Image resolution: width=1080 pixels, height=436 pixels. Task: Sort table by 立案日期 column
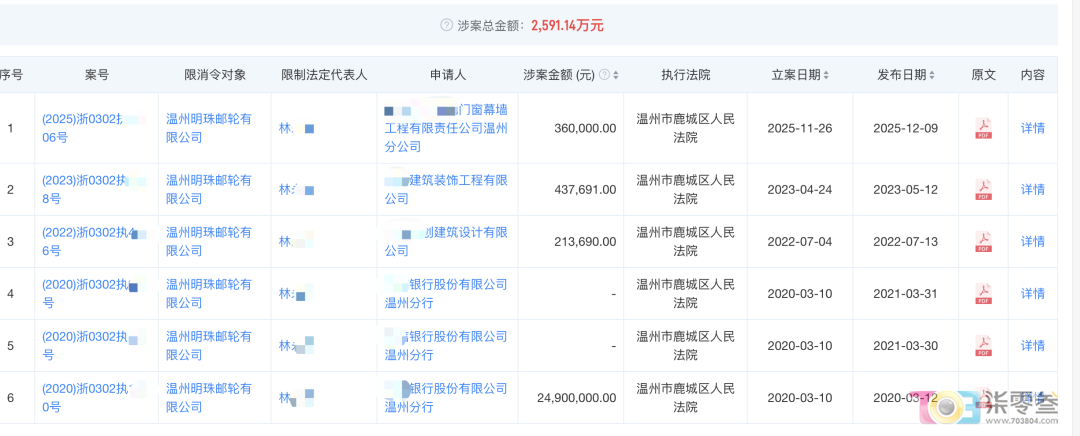(826, 75)
